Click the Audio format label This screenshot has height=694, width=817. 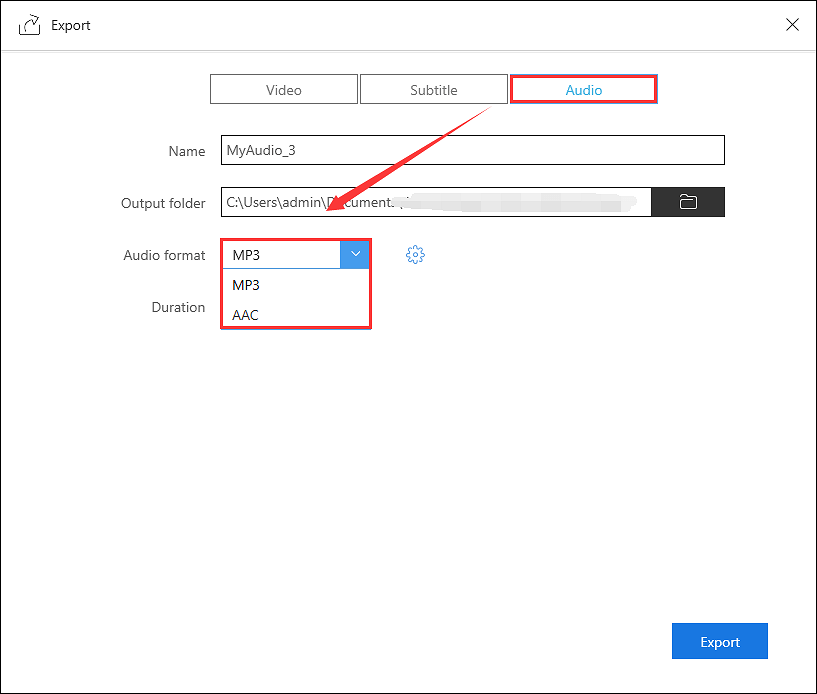[x=164, y=256]
